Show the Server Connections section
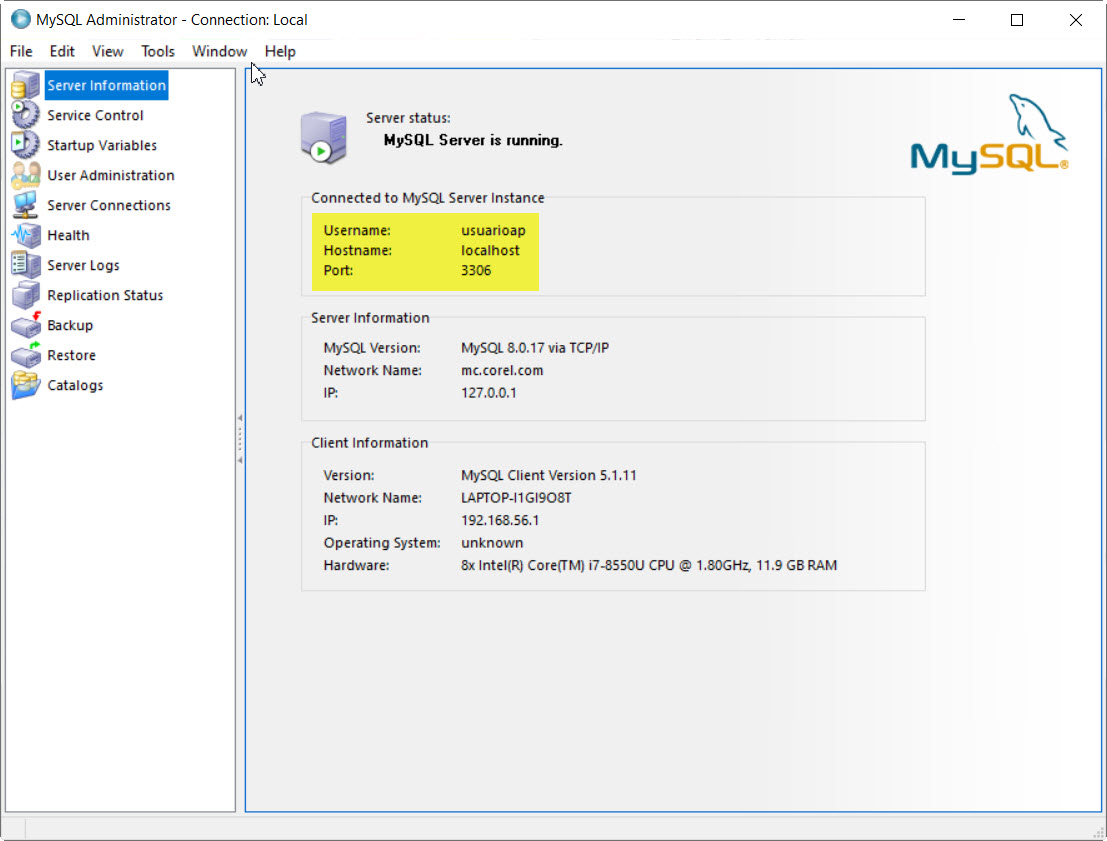 109,205
